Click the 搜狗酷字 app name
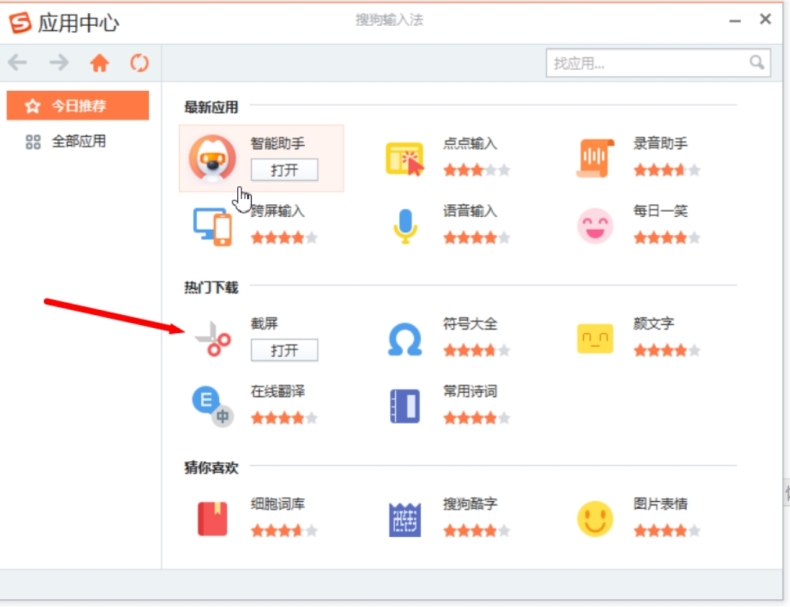790x607 pixels. click(x=470, y=504)
